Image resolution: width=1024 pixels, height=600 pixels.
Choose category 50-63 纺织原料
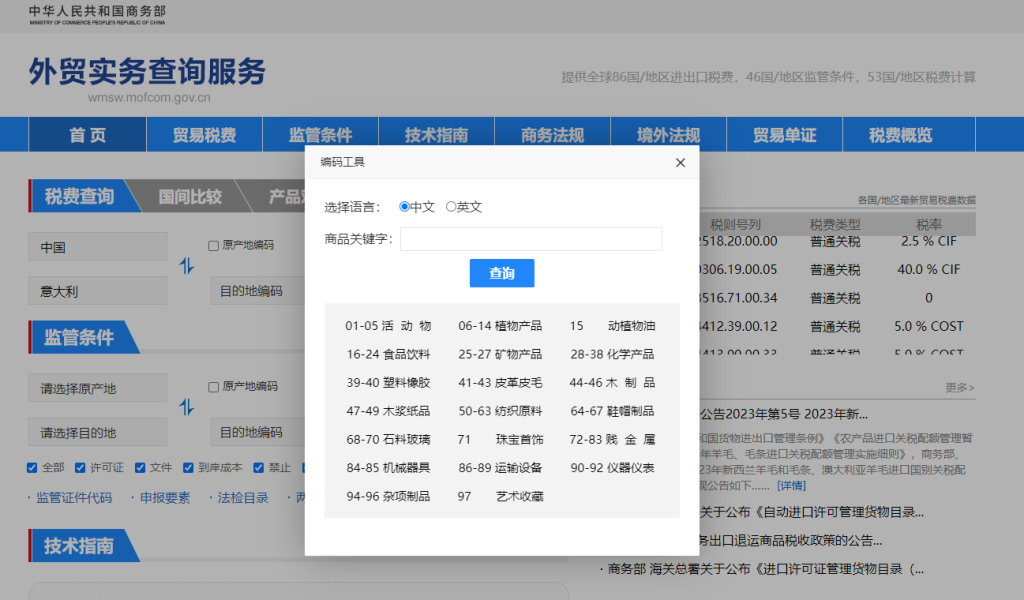(500, 411)
